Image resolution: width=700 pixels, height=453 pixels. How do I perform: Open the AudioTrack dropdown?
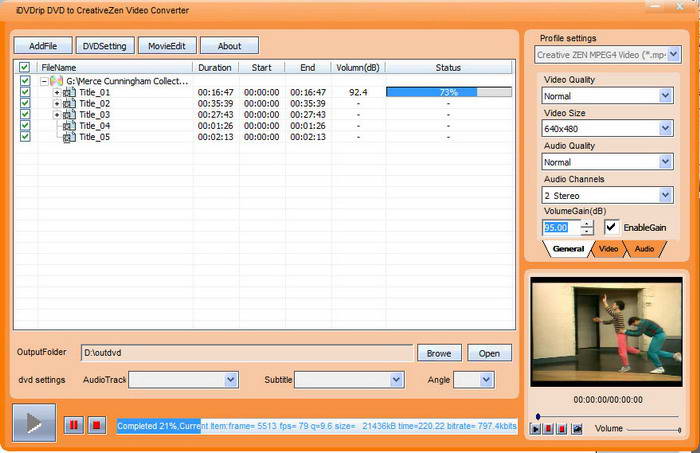coord(230,380)
